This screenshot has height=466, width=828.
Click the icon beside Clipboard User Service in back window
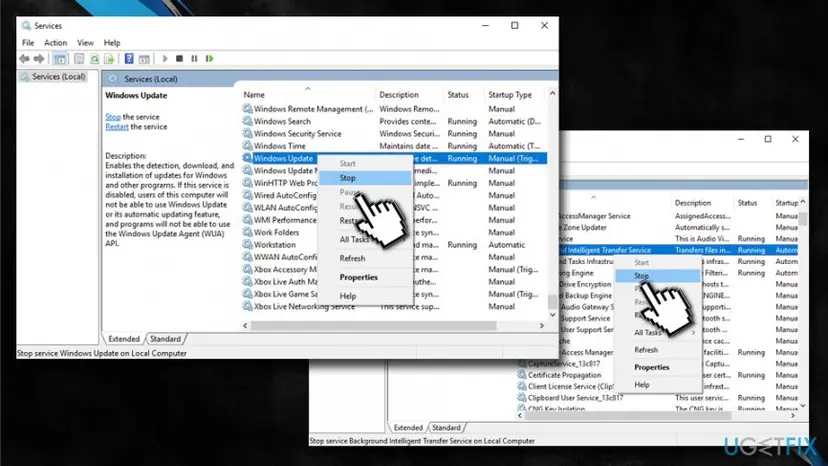(522, 397)
